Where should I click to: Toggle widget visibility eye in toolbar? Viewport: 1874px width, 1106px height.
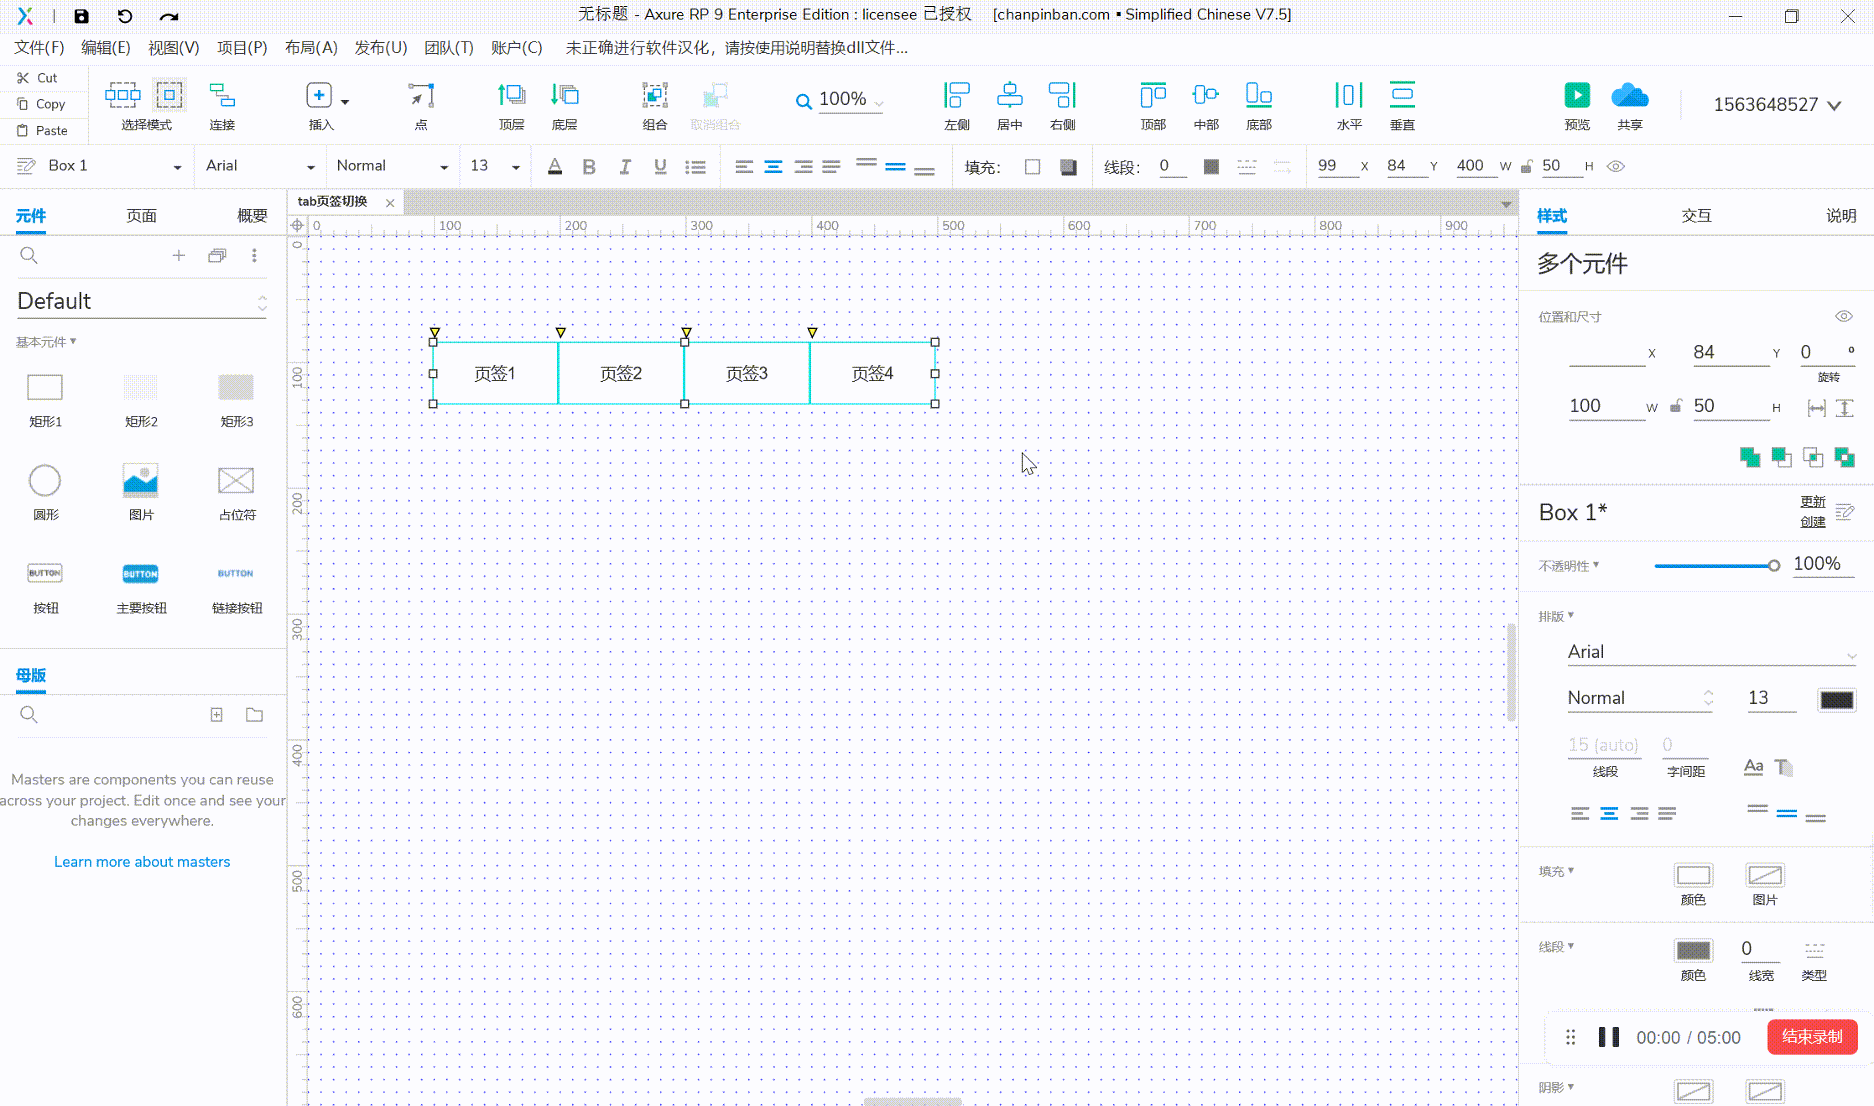[x=1616, y=167]
